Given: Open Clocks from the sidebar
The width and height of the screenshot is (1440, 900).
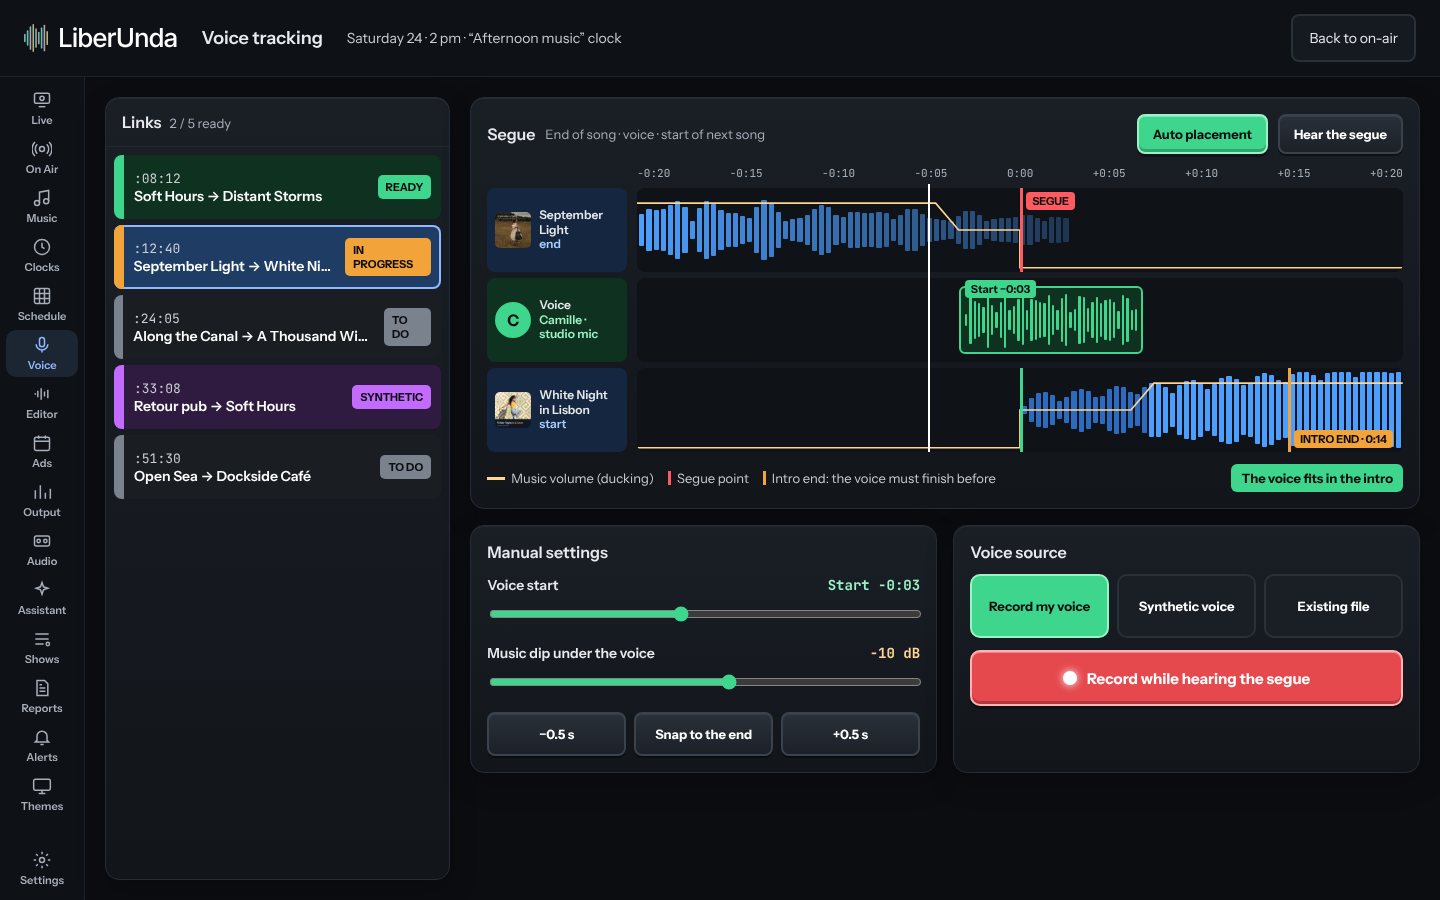Looking at the screenshot, I should point(42,256).
